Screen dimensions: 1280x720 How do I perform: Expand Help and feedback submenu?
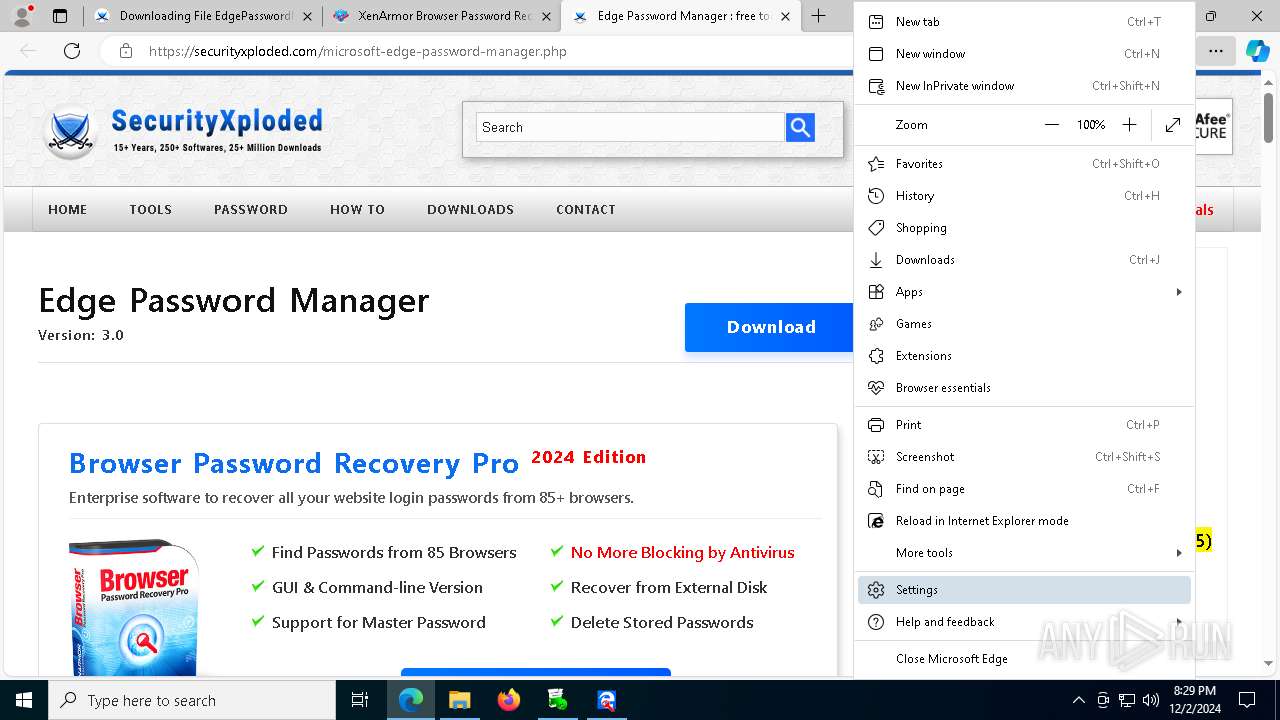click(1024, 622)
